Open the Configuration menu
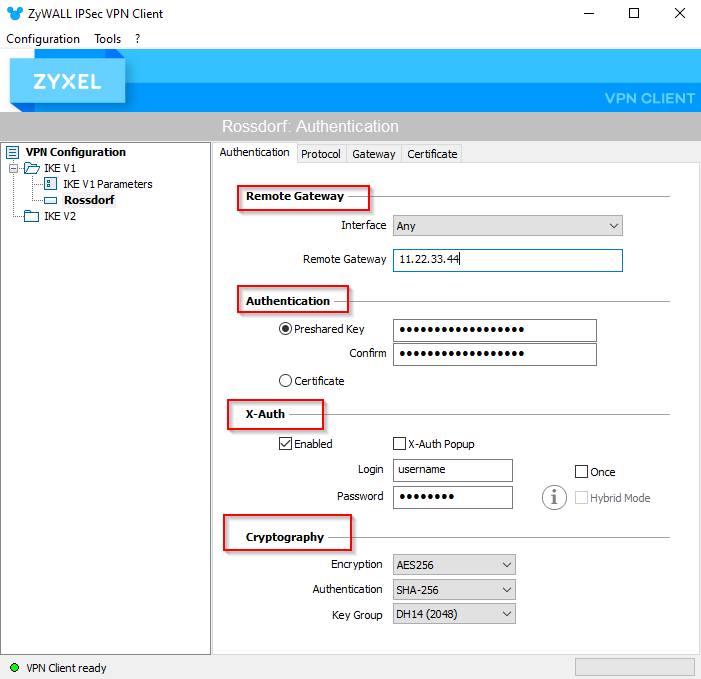The height and width of the screenshot is (679, 701). tap(43, 39)
